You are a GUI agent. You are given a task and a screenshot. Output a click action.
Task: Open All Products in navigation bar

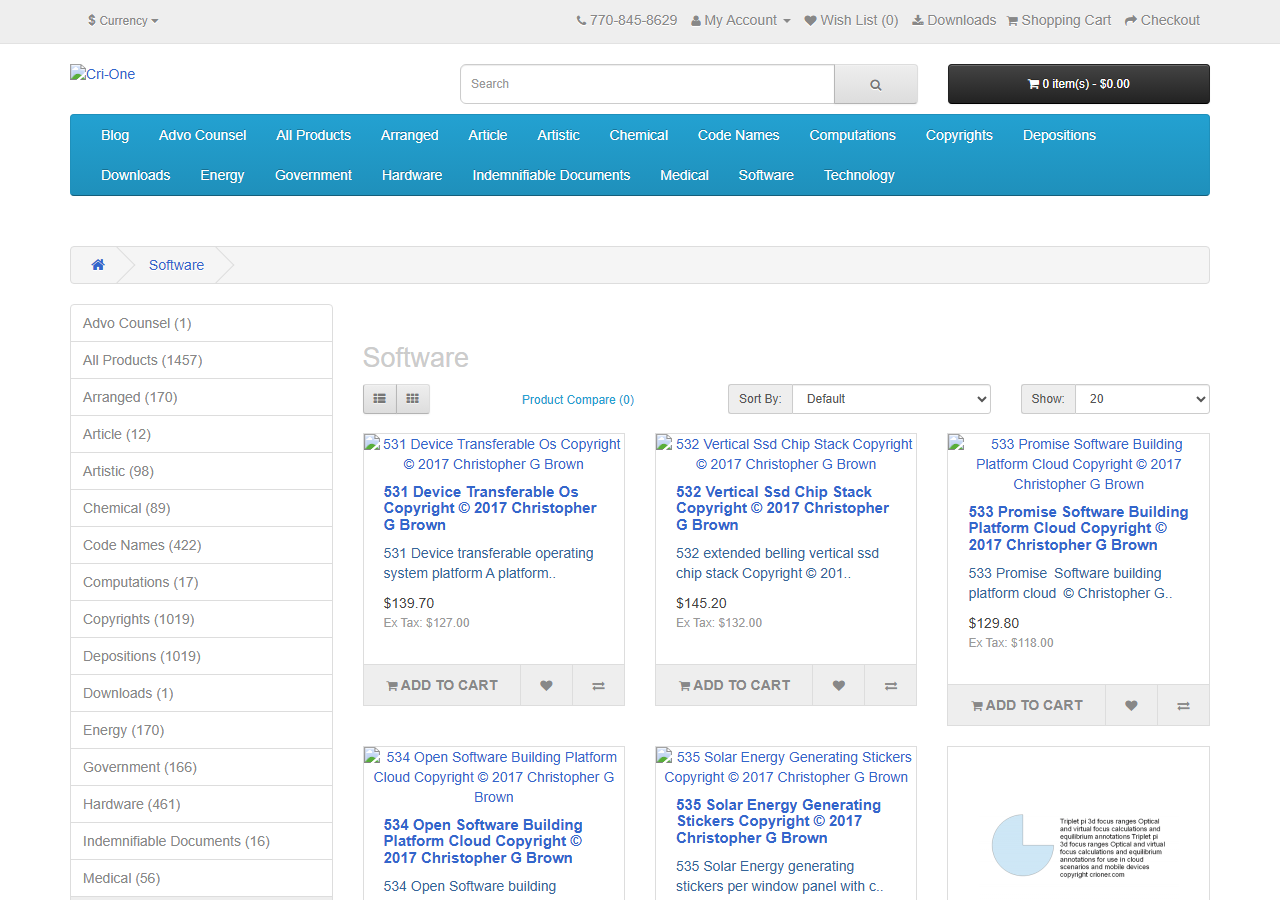[x=314, y=135]
